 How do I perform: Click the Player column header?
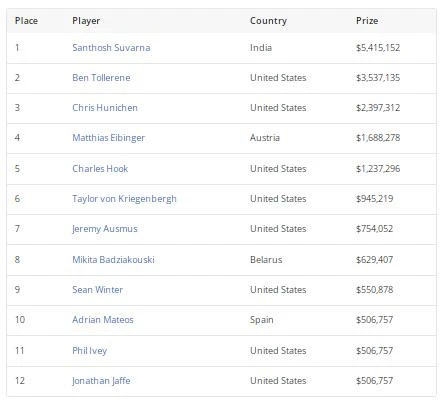pyautogui.click(x=86, y=21)
